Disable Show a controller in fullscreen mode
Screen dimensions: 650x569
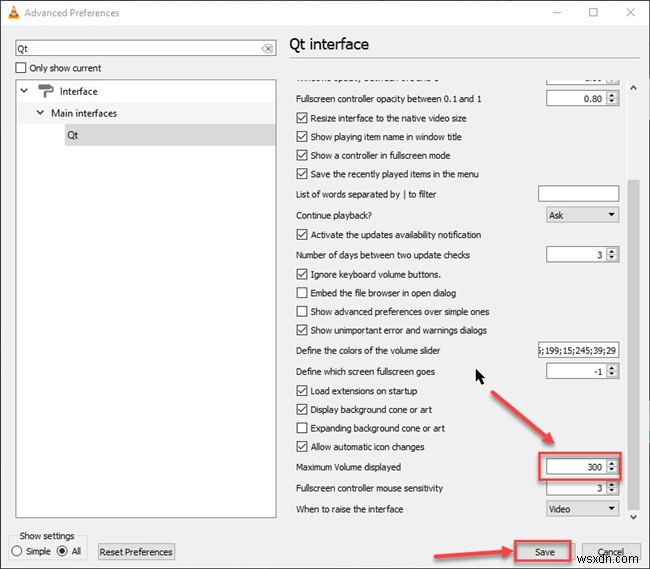[302, 155]
